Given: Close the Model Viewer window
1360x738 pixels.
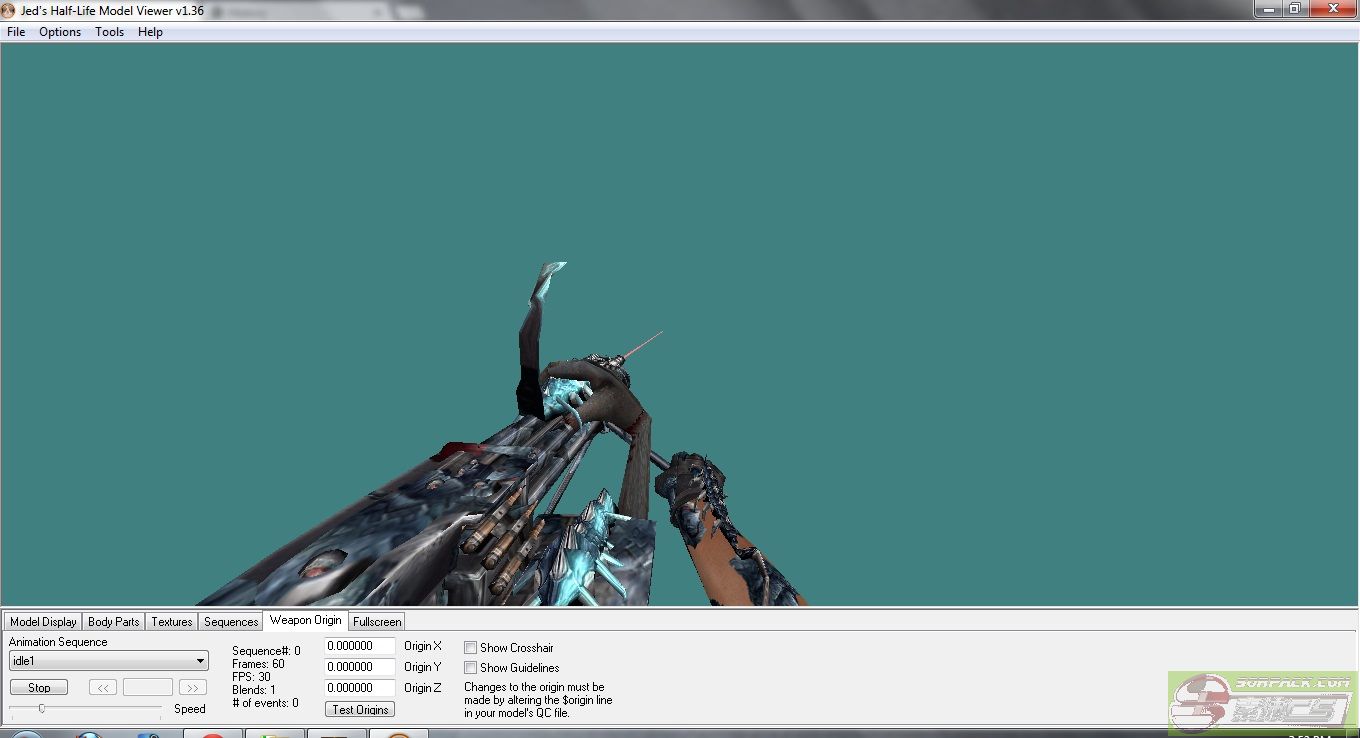Looking at the screenshot, I should (x=1333, y=8).
